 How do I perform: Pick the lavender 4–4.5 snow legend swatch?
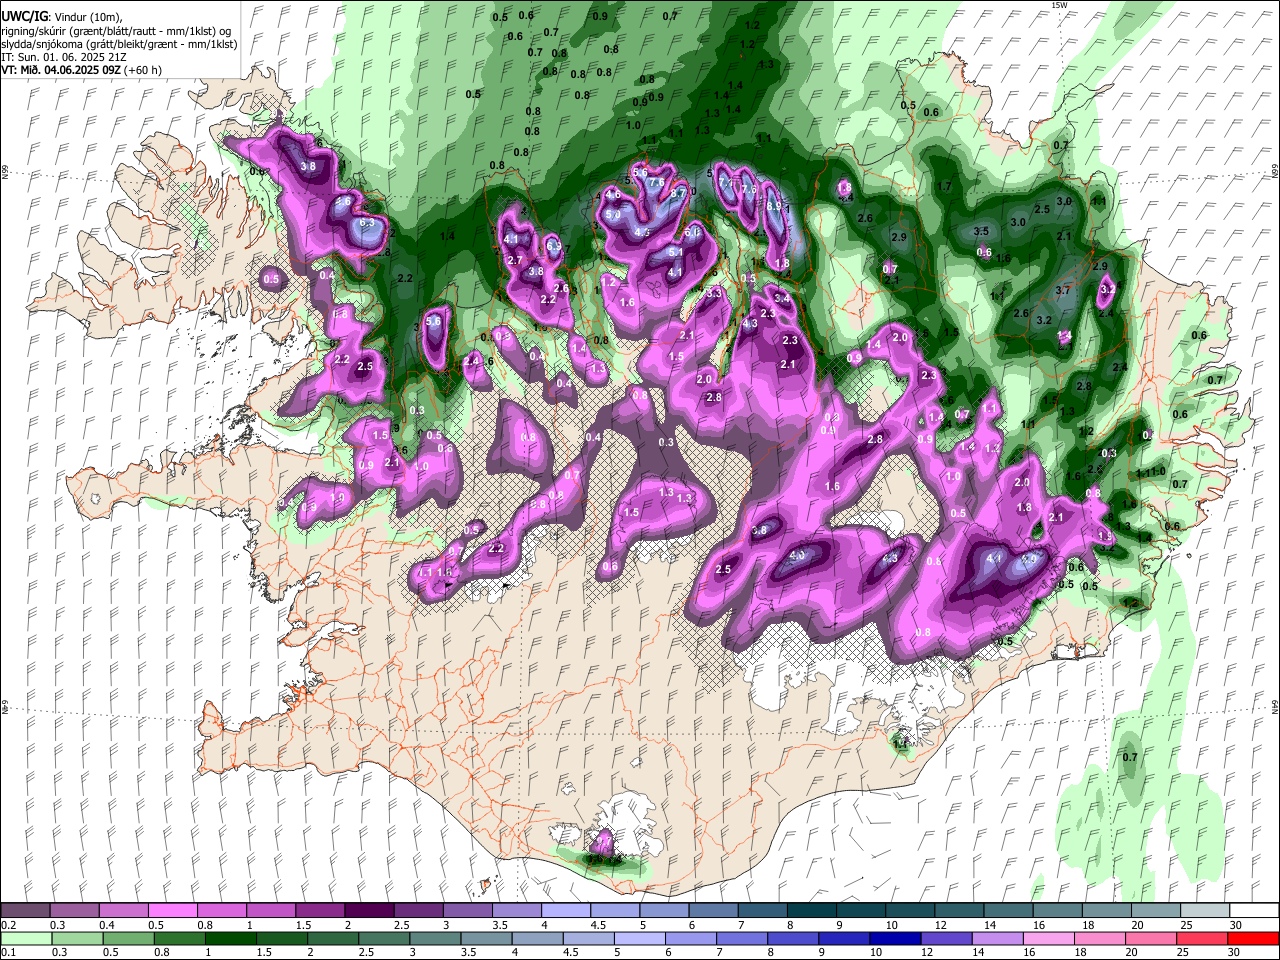566,911
